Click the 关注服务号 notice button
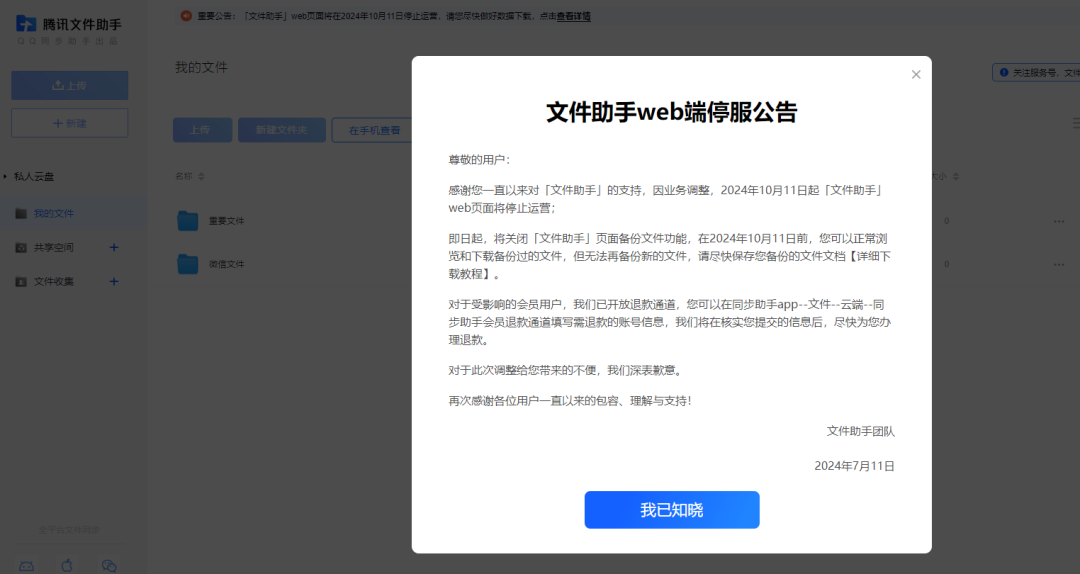 pyautogui.click(x=1036, y=72)
